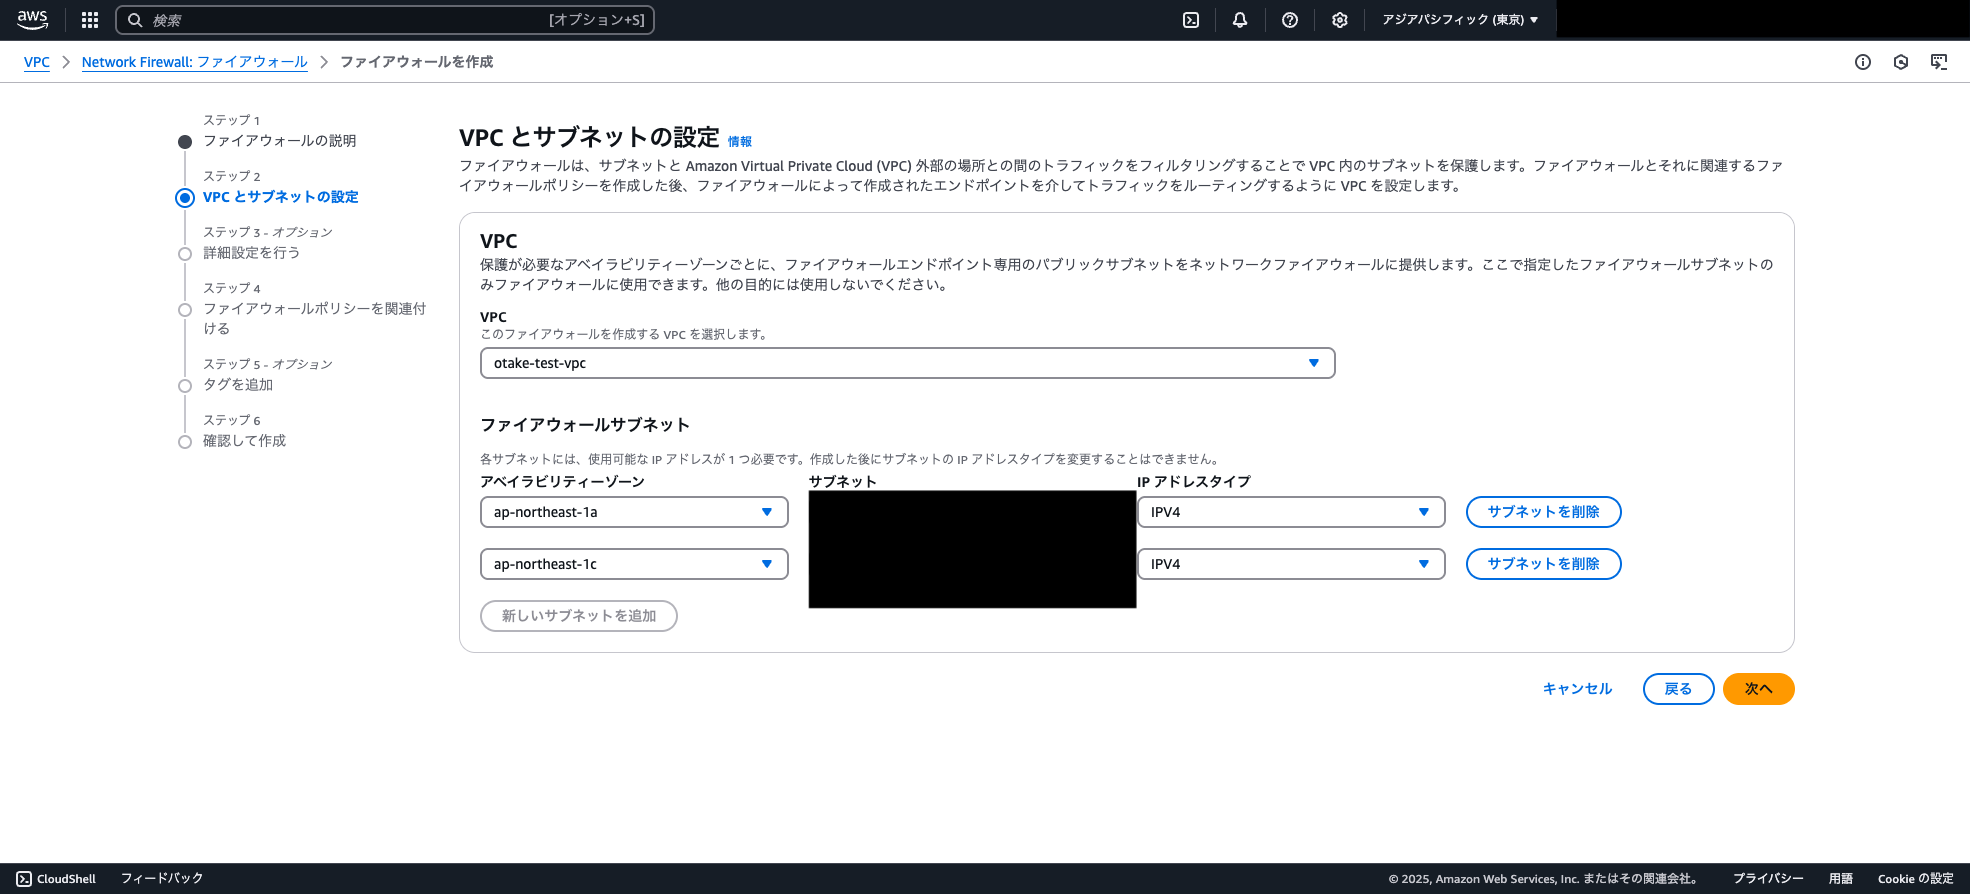Open Network Firewall: ファイアウォール breadcrumb
The image size is (1970, 894).
pyautogui.click(x=195, y=62)
